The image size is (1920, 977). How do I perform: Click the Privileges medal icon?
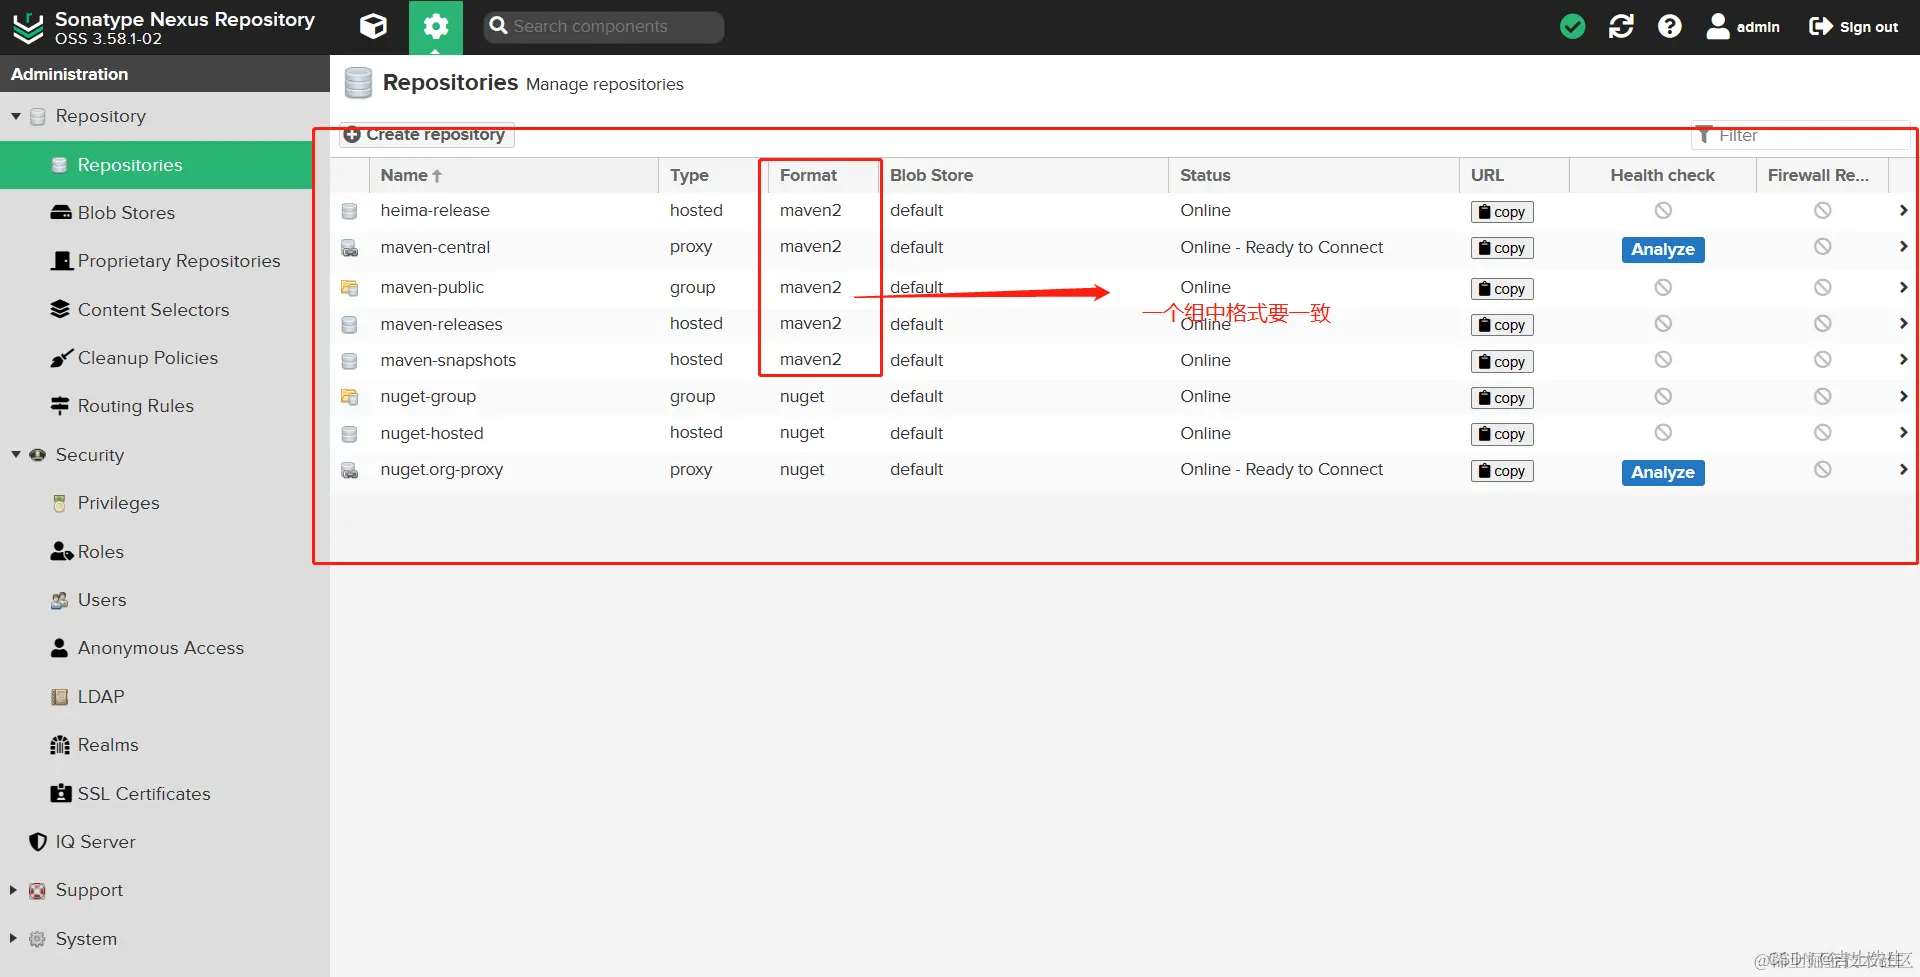click(x=60, y=503)
